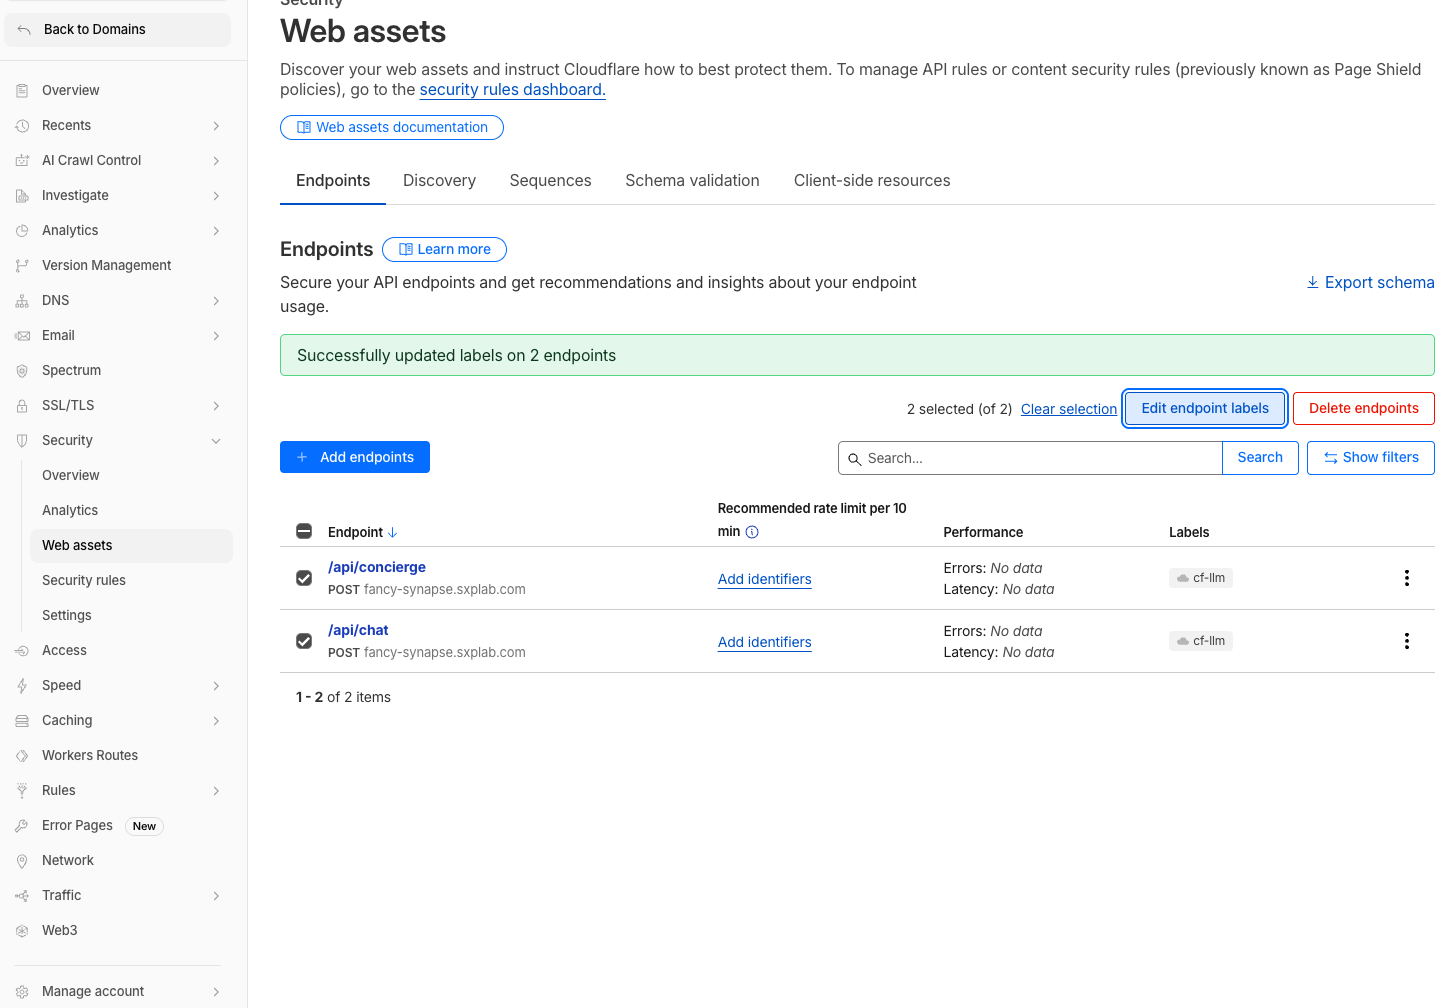Screen dimensions: 1445x1008
Task: Clear the current endpoint selection
Action: click(x=1069, y=409)
